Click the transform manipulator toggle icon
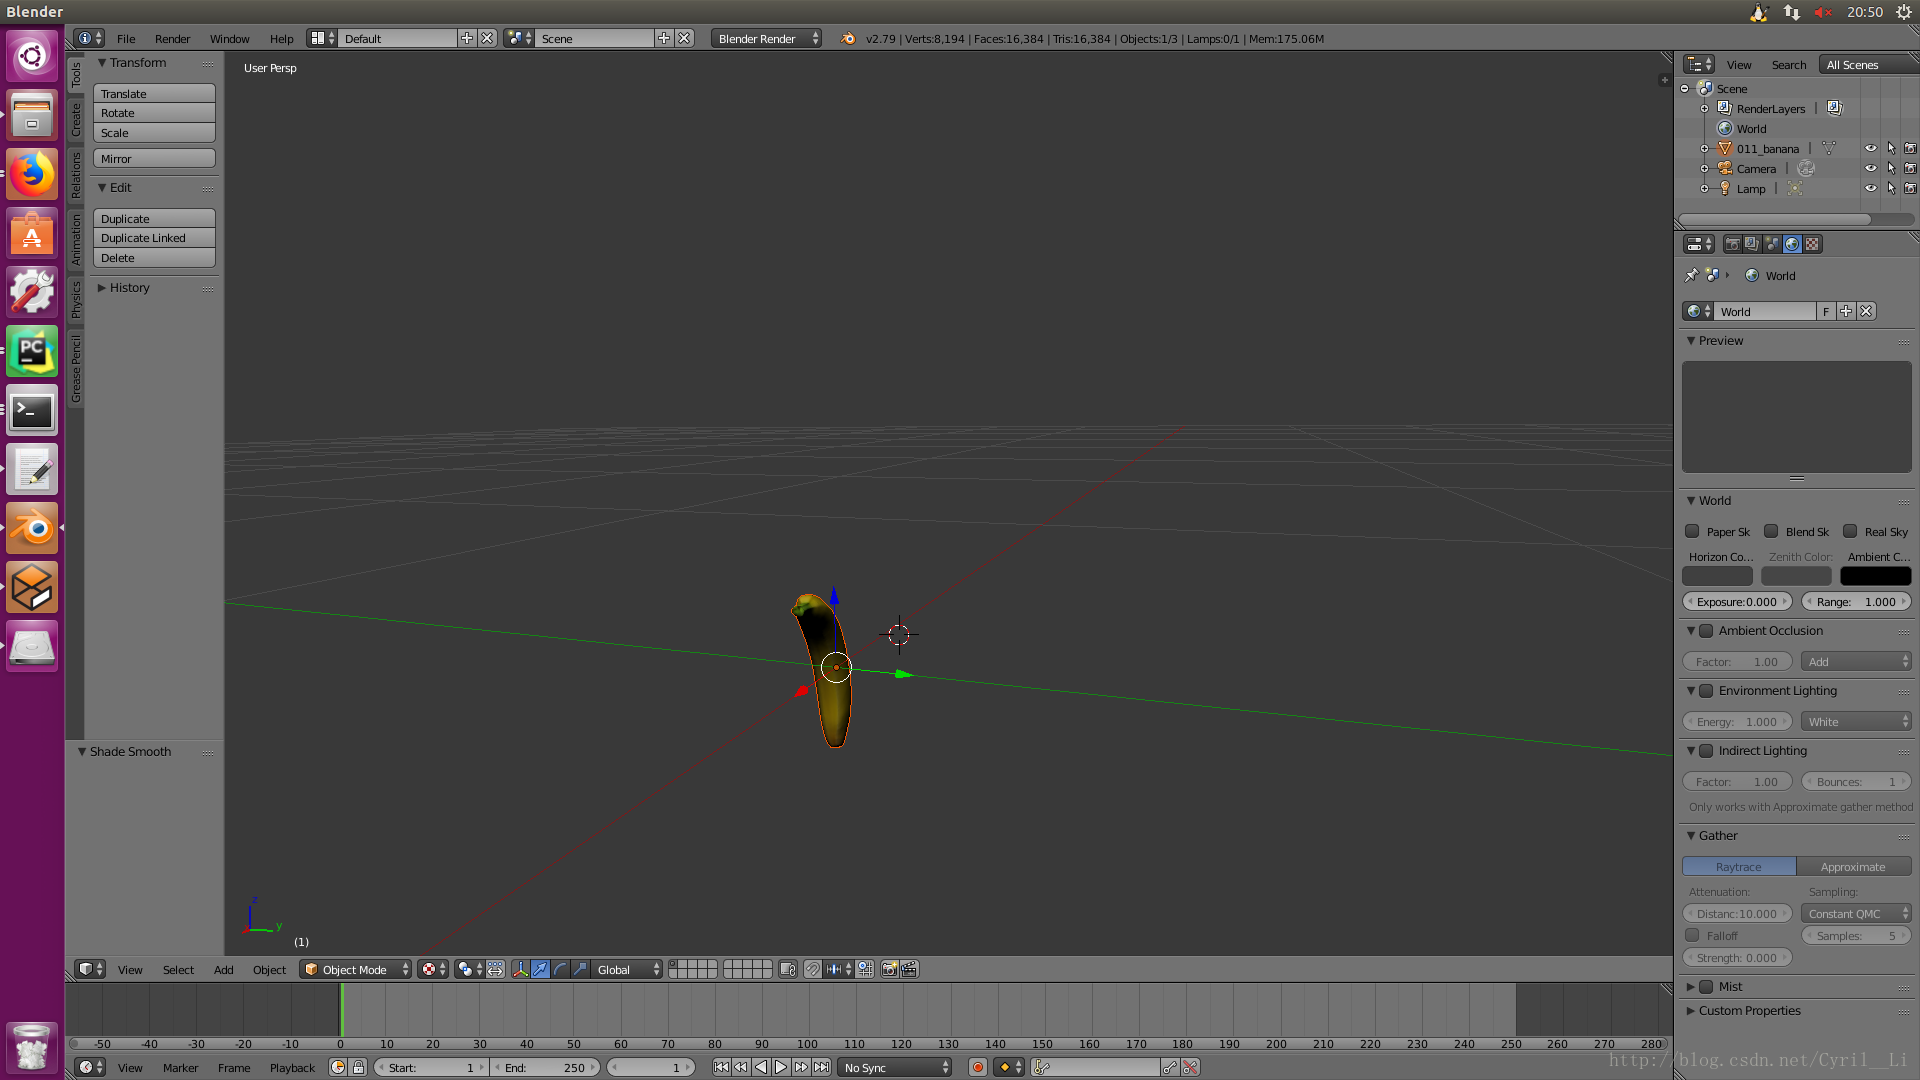This screenshot has width=1920, height=1080. 520,969
